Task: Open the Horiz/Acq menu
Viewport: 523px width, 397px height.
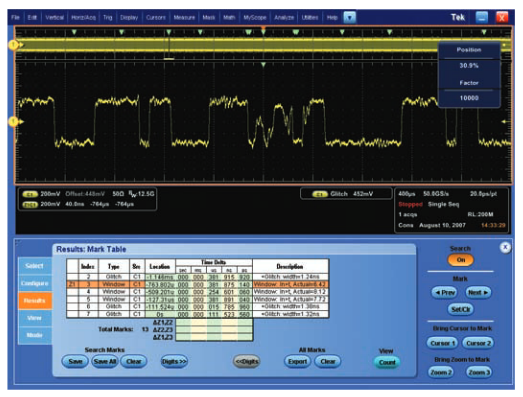Action: 83,17
